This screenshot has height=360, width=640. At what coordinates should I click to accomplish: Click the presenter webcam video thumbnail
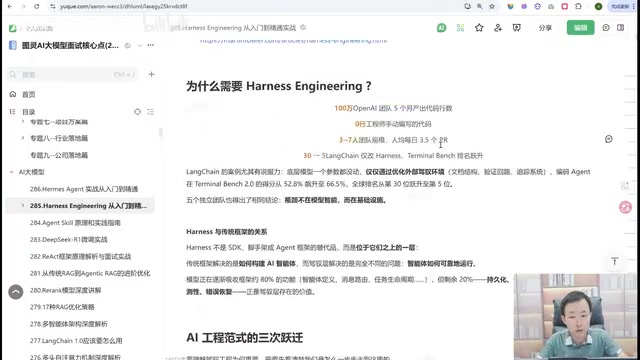[576, 317]
